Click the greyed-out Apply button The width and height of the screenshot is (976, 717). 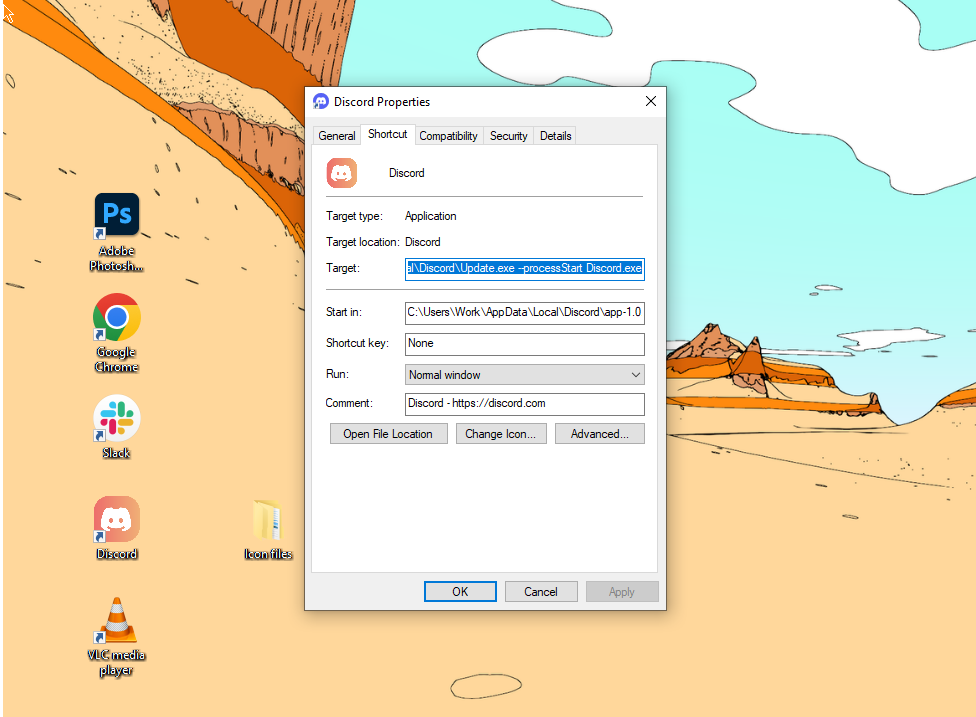tap(622, 591)
